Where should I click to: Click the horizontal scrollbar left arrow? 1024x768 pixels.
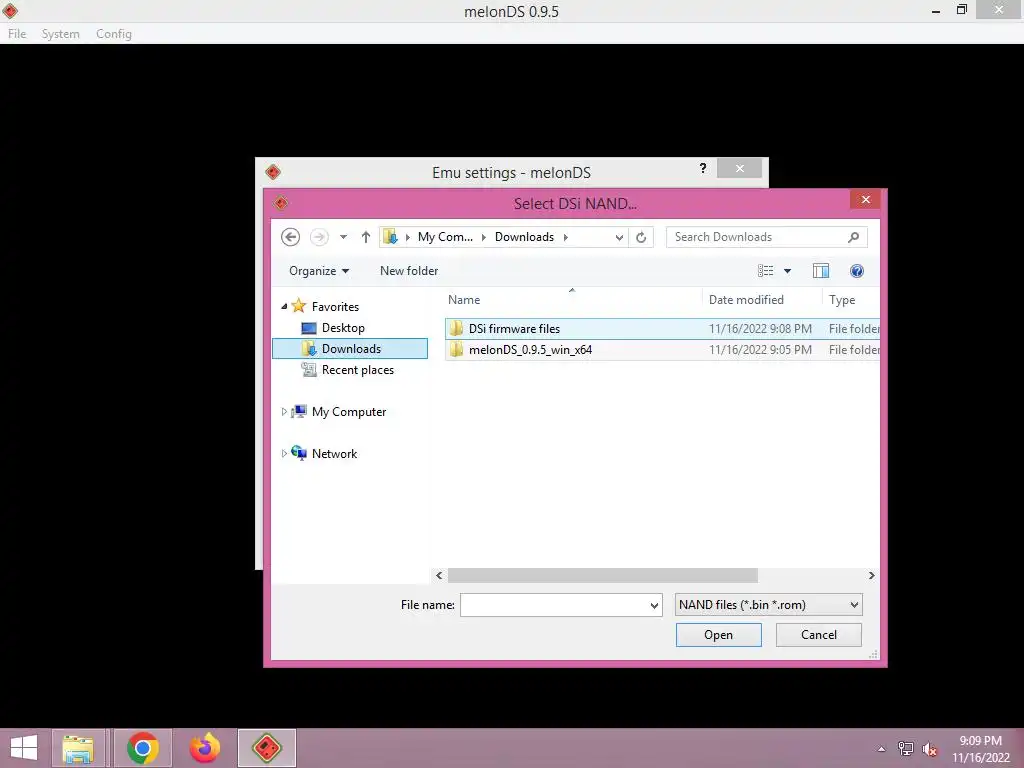point(439,575)
